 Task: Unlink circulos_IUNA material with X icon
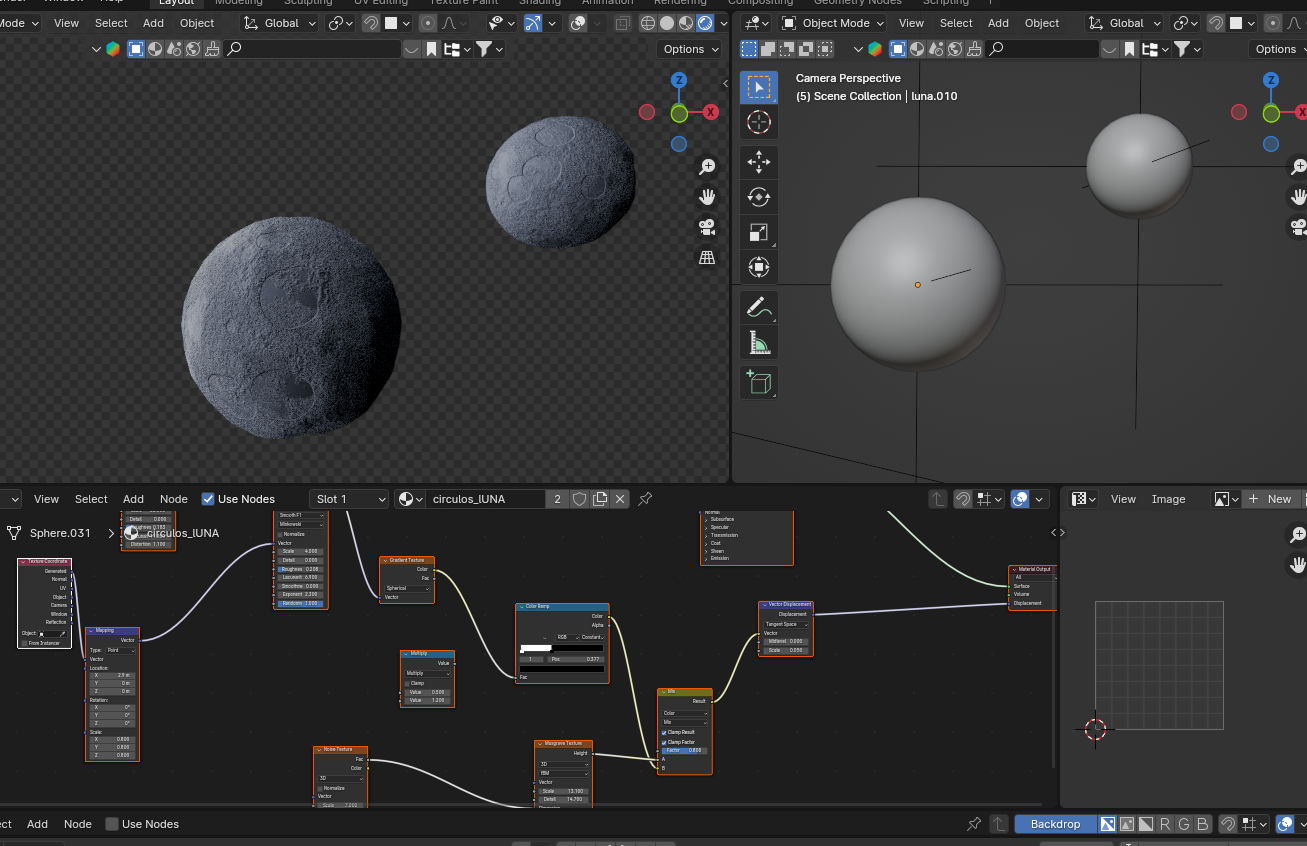click(x=620, y=499)
